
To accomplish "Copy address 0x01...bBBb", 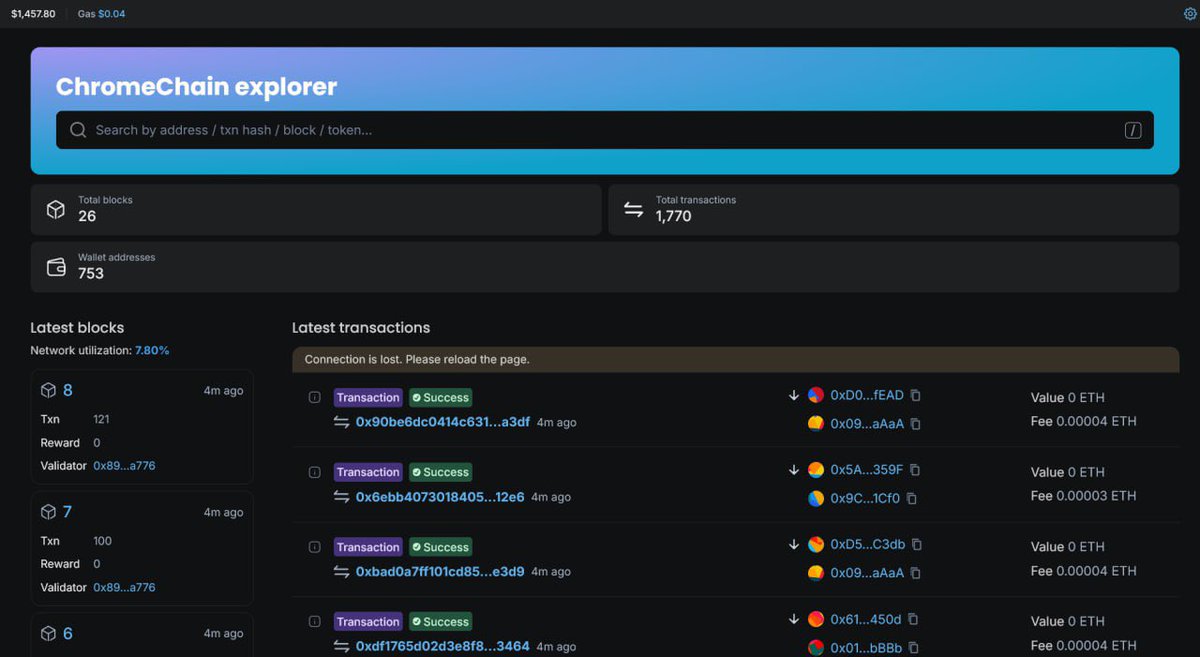I will click(913, 648).
